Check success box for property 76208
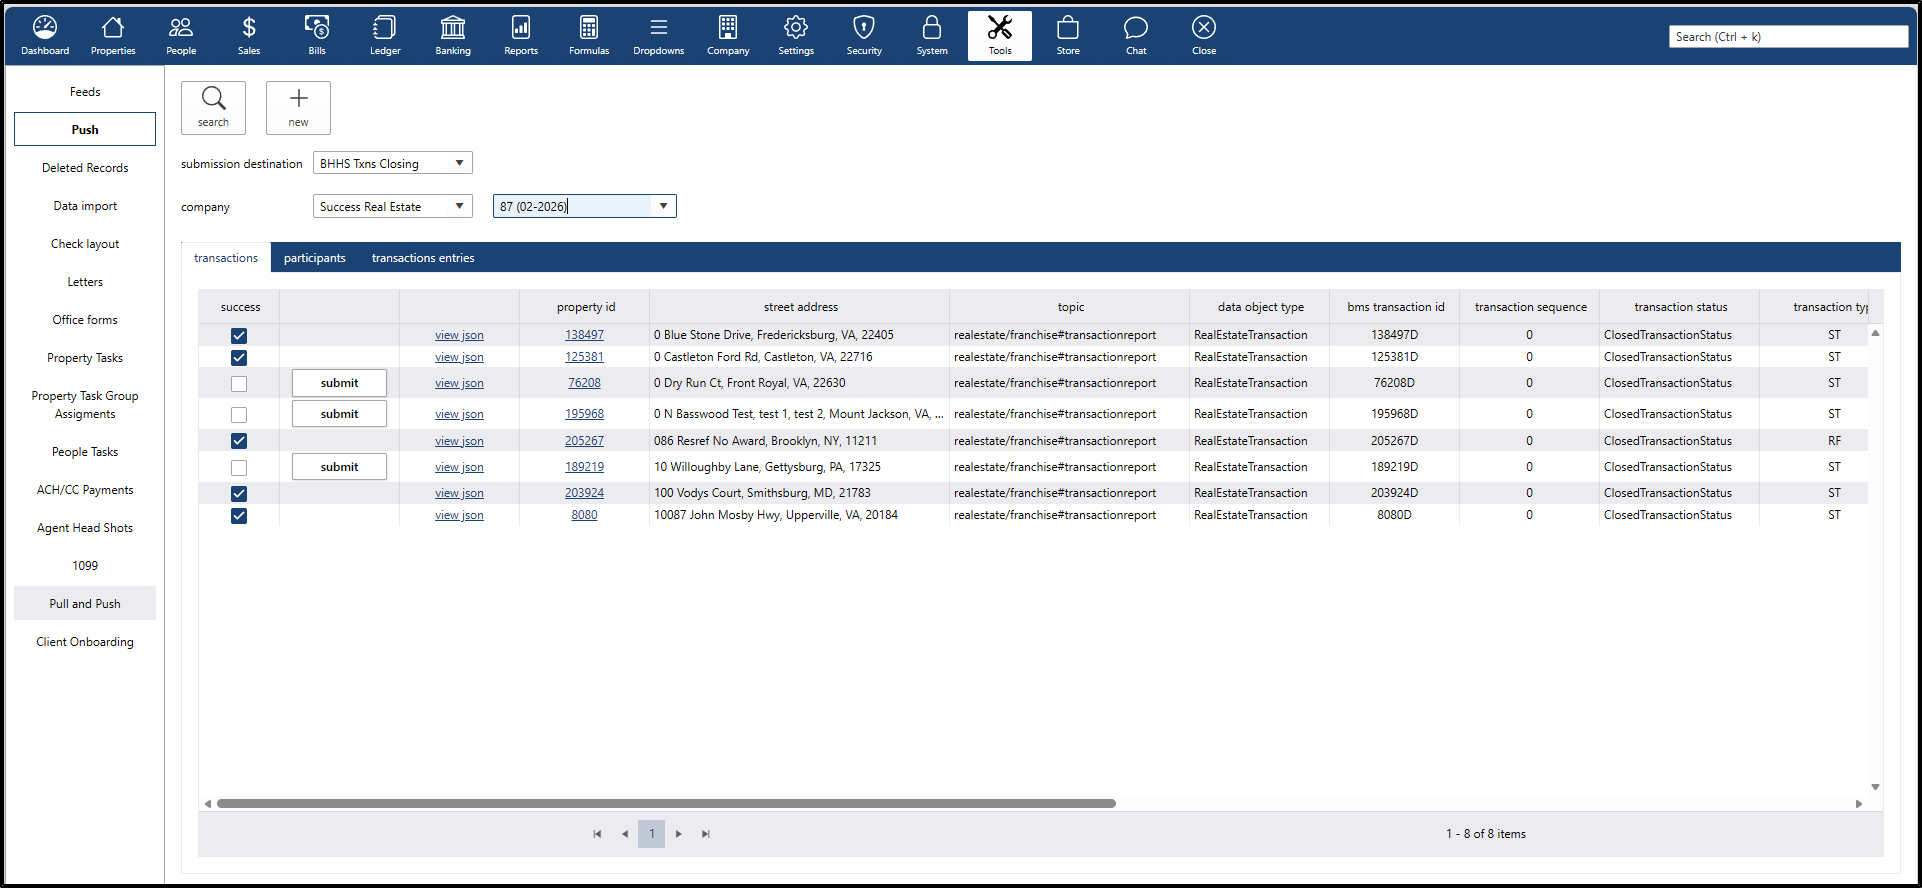Viewport: 1922px width, 888px height. [x=239, y=384]
